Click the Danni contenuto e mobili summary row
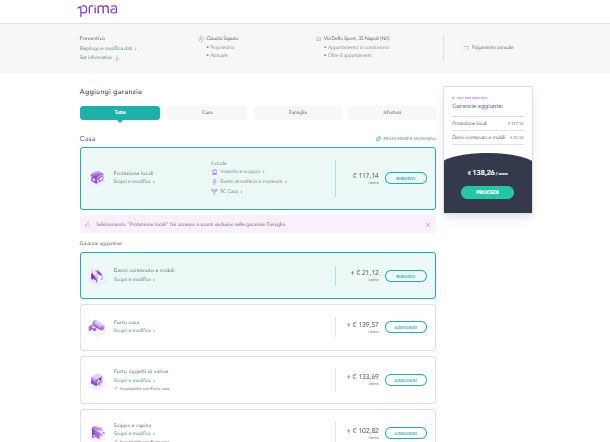610x442 pixels. 488,137
